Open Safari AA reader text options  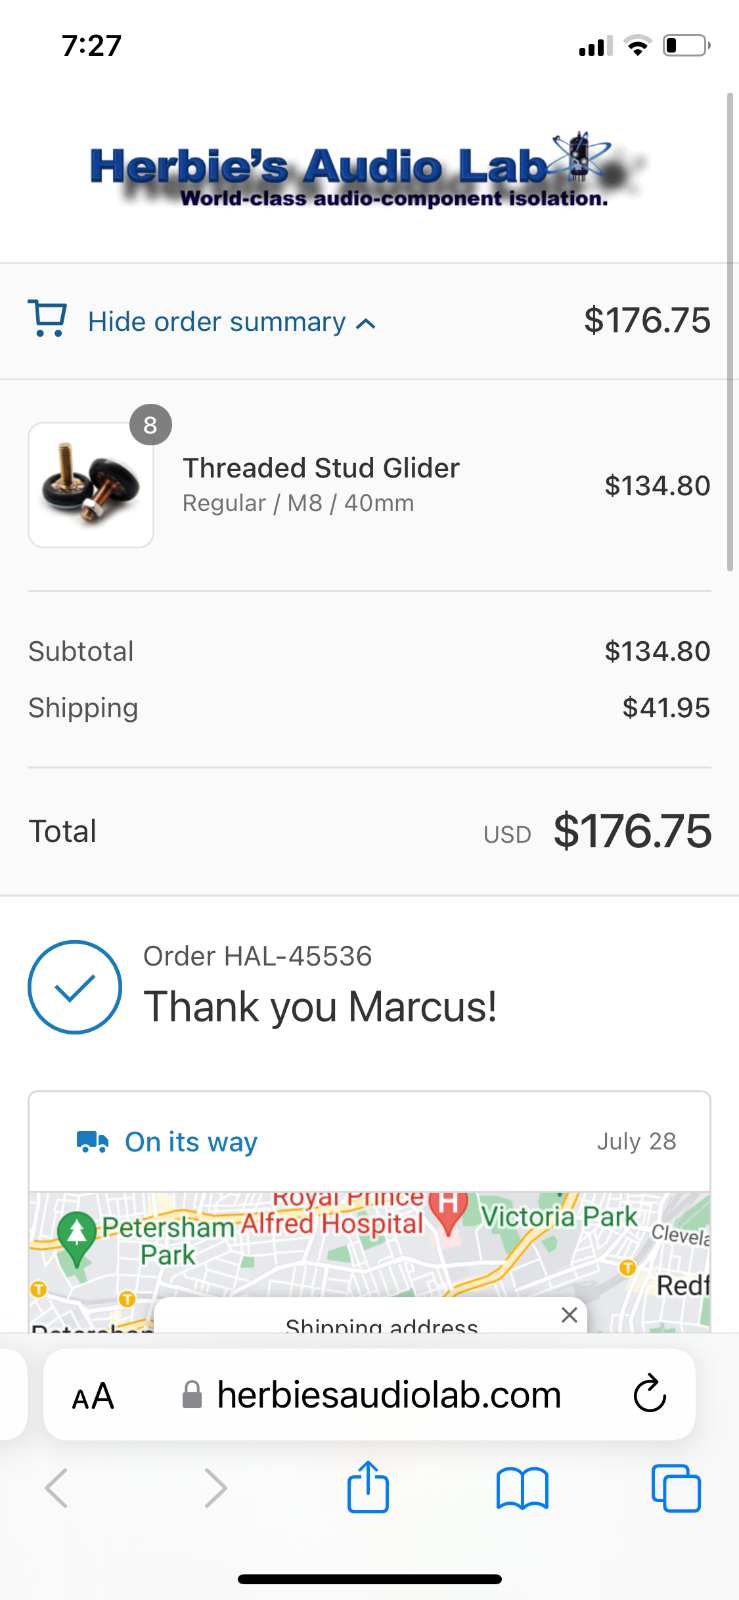(x=93, y=1396)
